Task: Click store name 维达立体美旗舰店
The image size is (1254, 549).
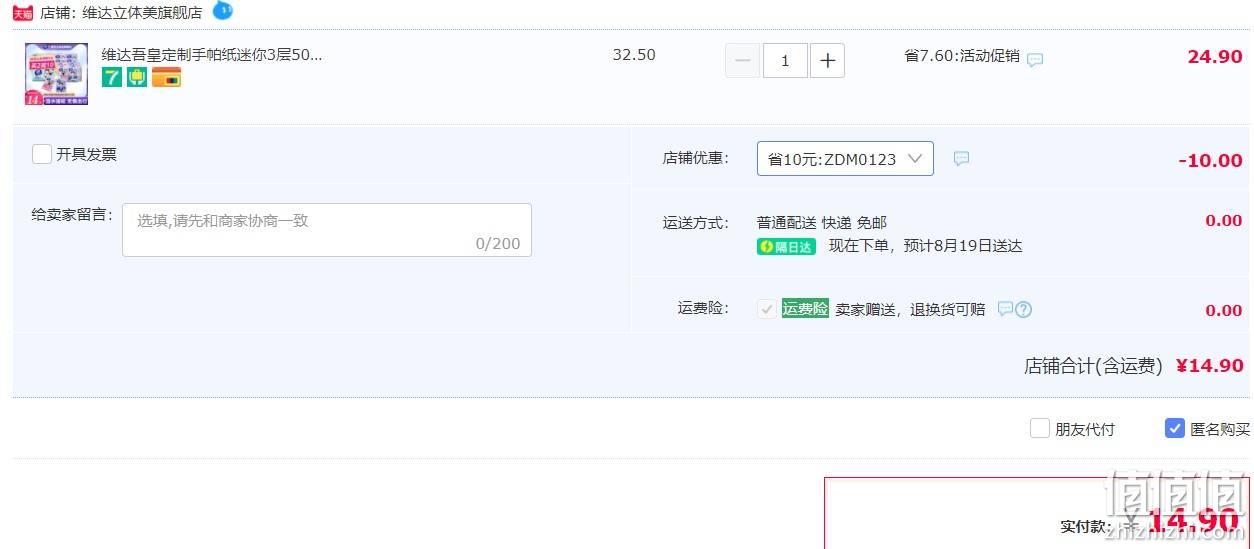Action: [x=140, y=13]
